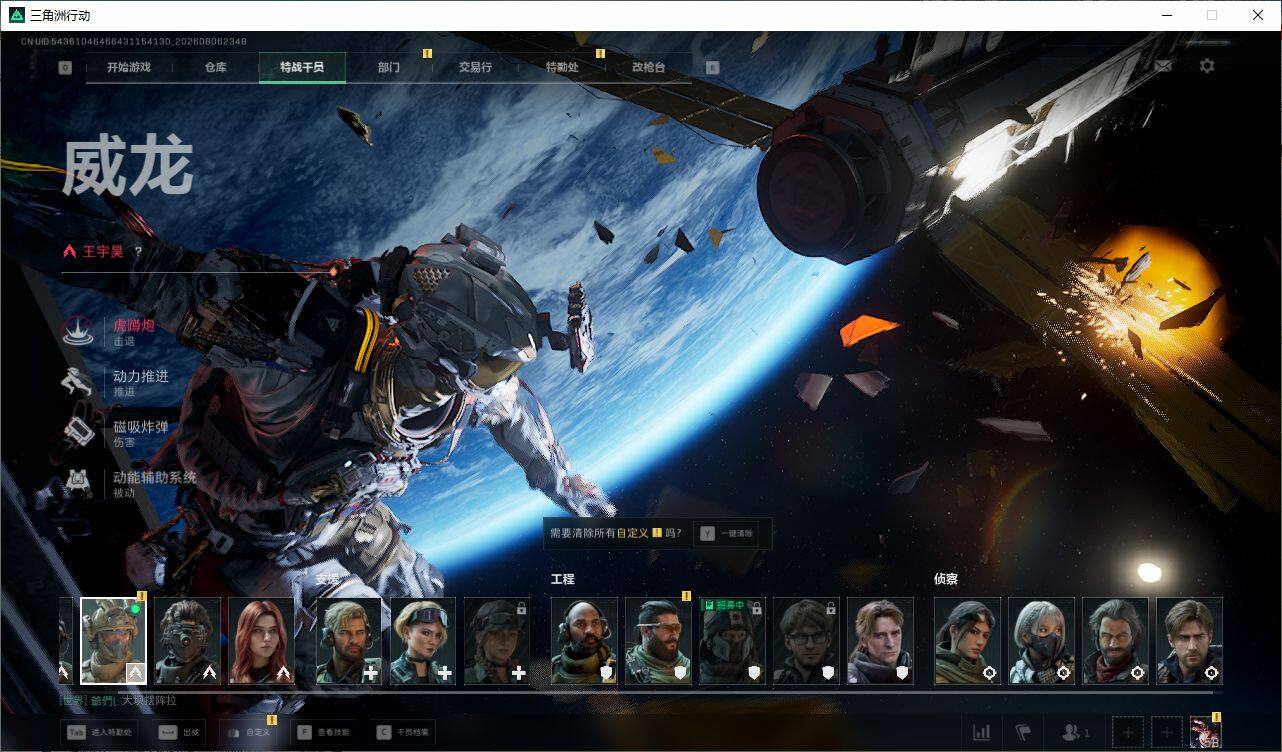
Task: Click the 出战 deploy button
Action: tap(180, 732)
